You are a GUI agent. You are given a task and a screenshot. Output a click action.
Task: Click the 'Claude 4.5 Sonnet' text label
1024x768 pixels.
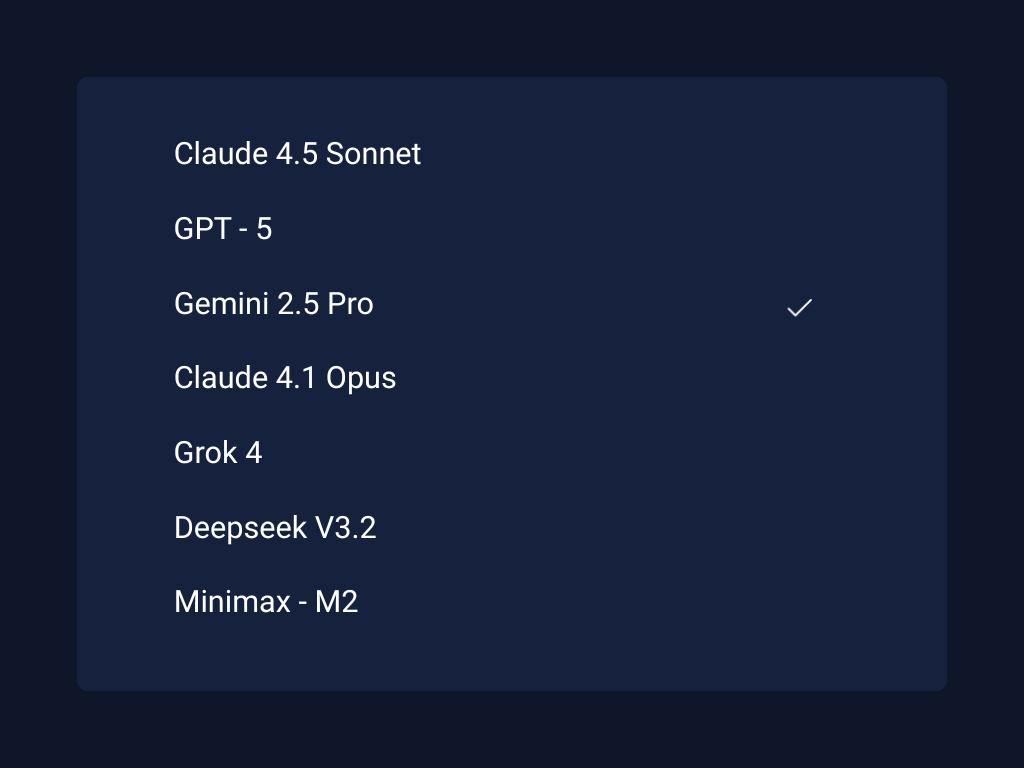point(297,154)
